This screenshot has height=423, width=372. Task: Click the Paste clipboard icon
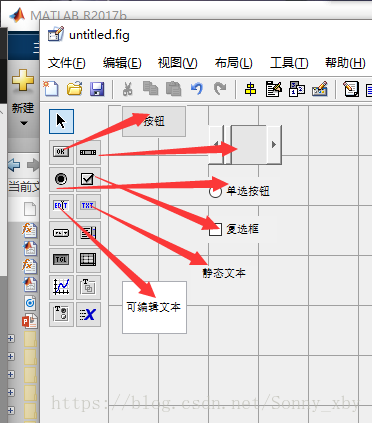tap(174, 89)
